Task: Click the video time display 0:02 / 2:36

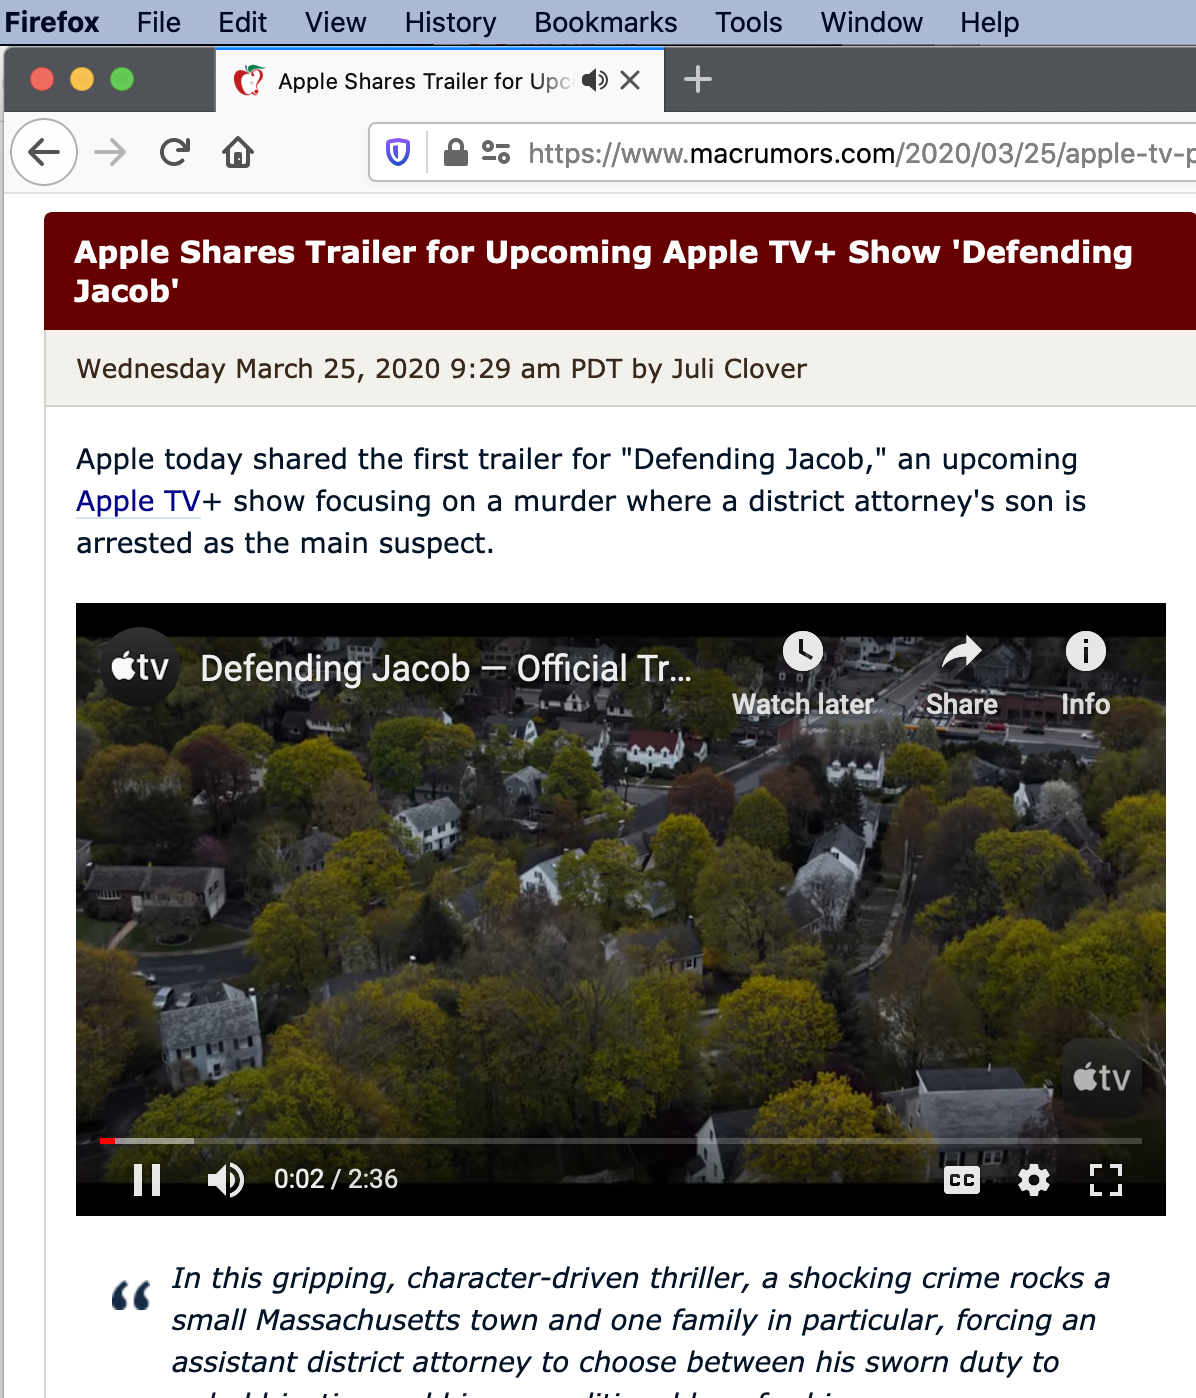Action: coord(336,1179)
